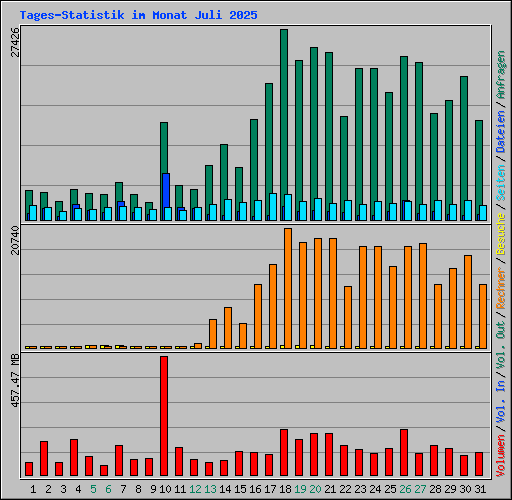The image size is (512, 500).
Task: Click the tall red volume bar for day 10
Action: pyautogui.click(x=164, y=416)
